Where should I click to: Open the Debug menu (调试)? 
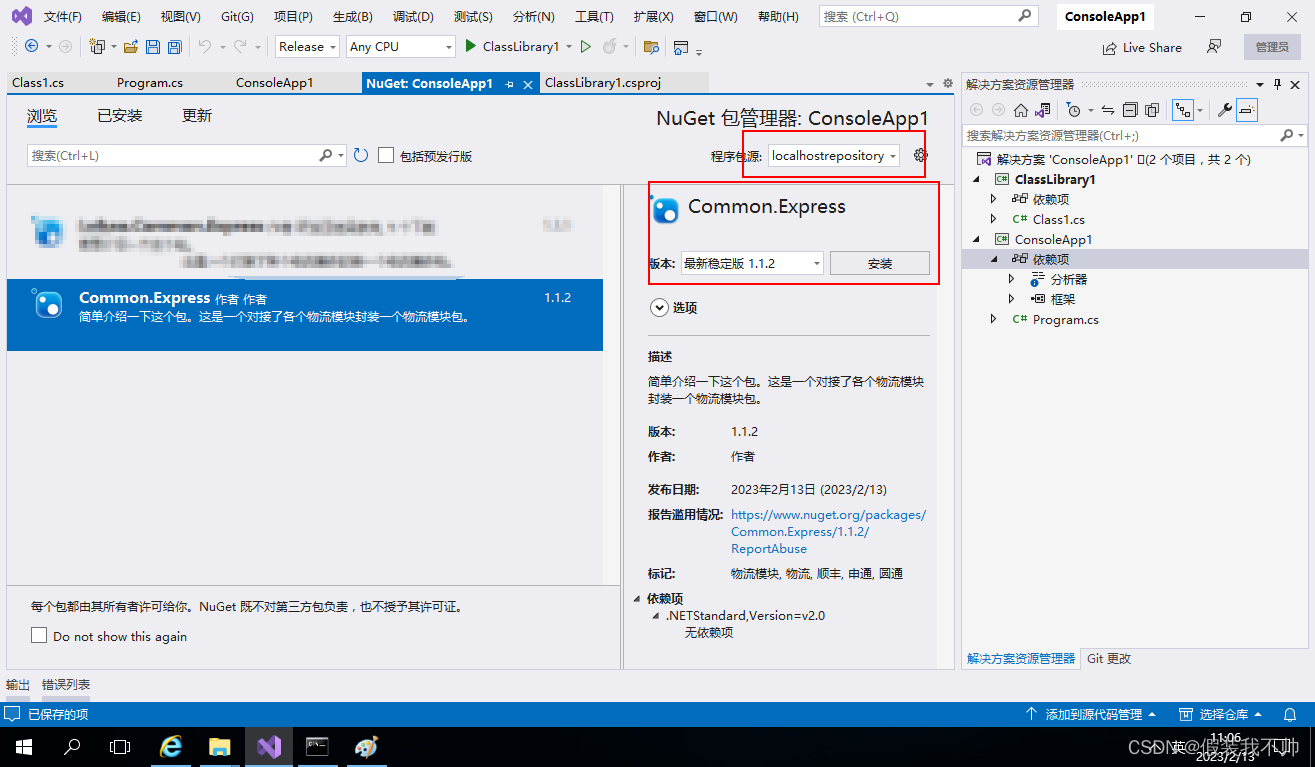pyautogui.click(x=413, y=17)
